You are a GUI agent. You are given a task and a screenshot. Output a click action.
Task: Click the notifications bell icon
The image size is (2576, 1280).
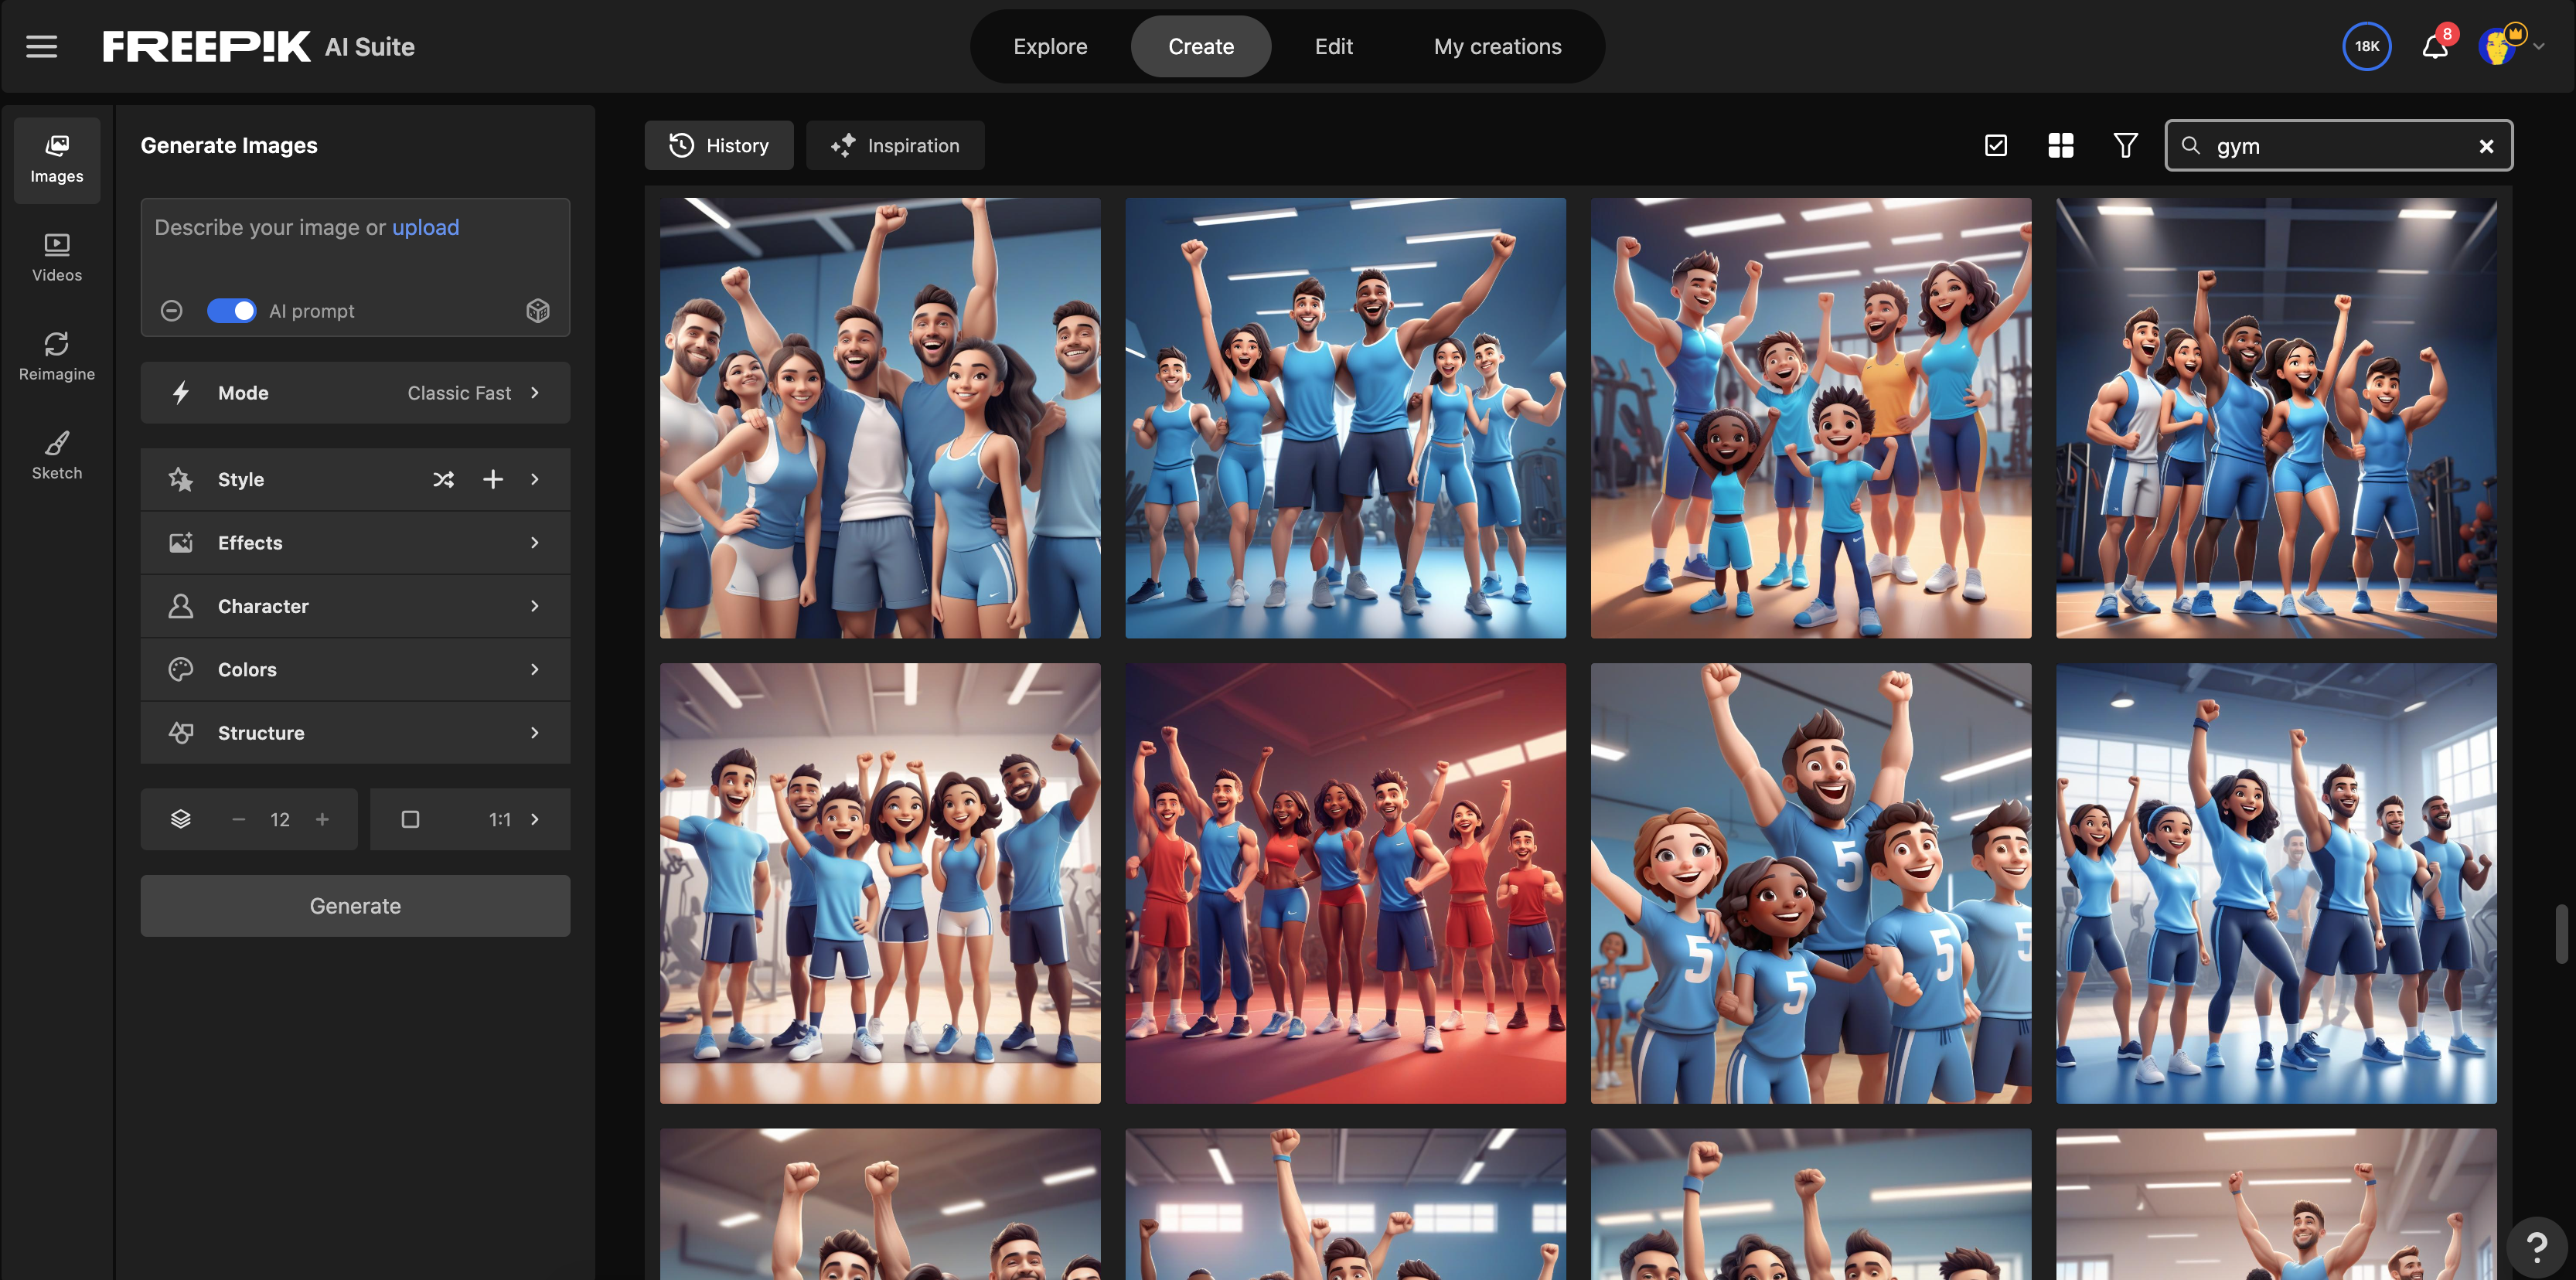[x=2434, y=47]
